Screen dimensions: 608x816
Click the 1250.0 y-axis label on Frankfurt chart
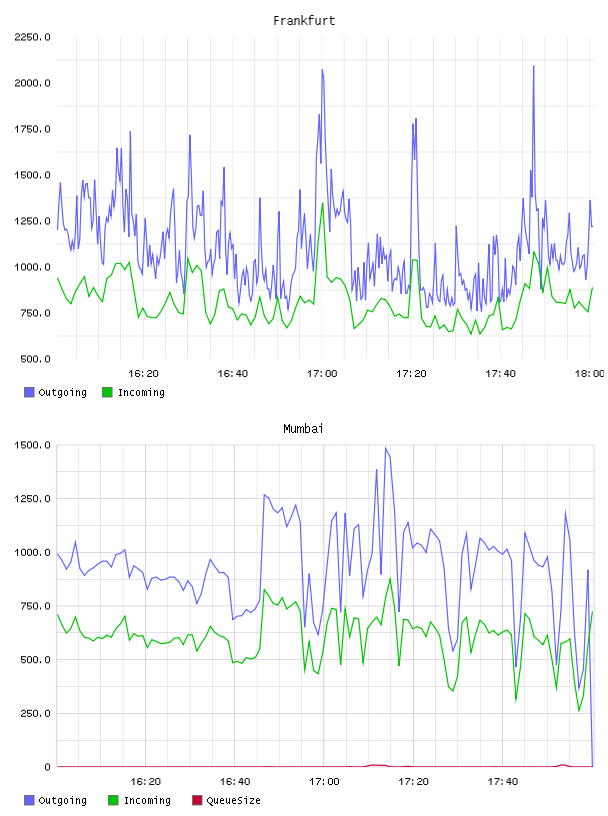(x=32, y=221)
